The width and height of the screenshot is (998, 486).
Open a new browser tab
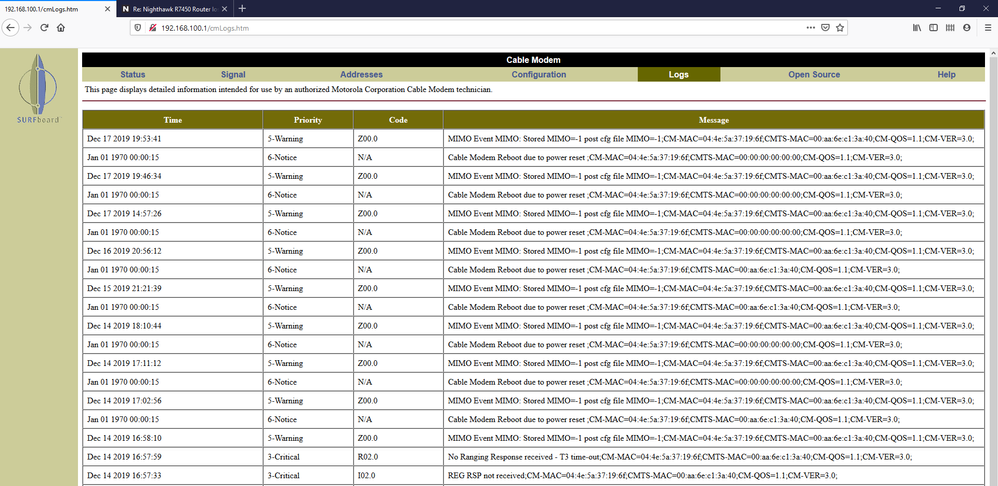click(242, 8)
